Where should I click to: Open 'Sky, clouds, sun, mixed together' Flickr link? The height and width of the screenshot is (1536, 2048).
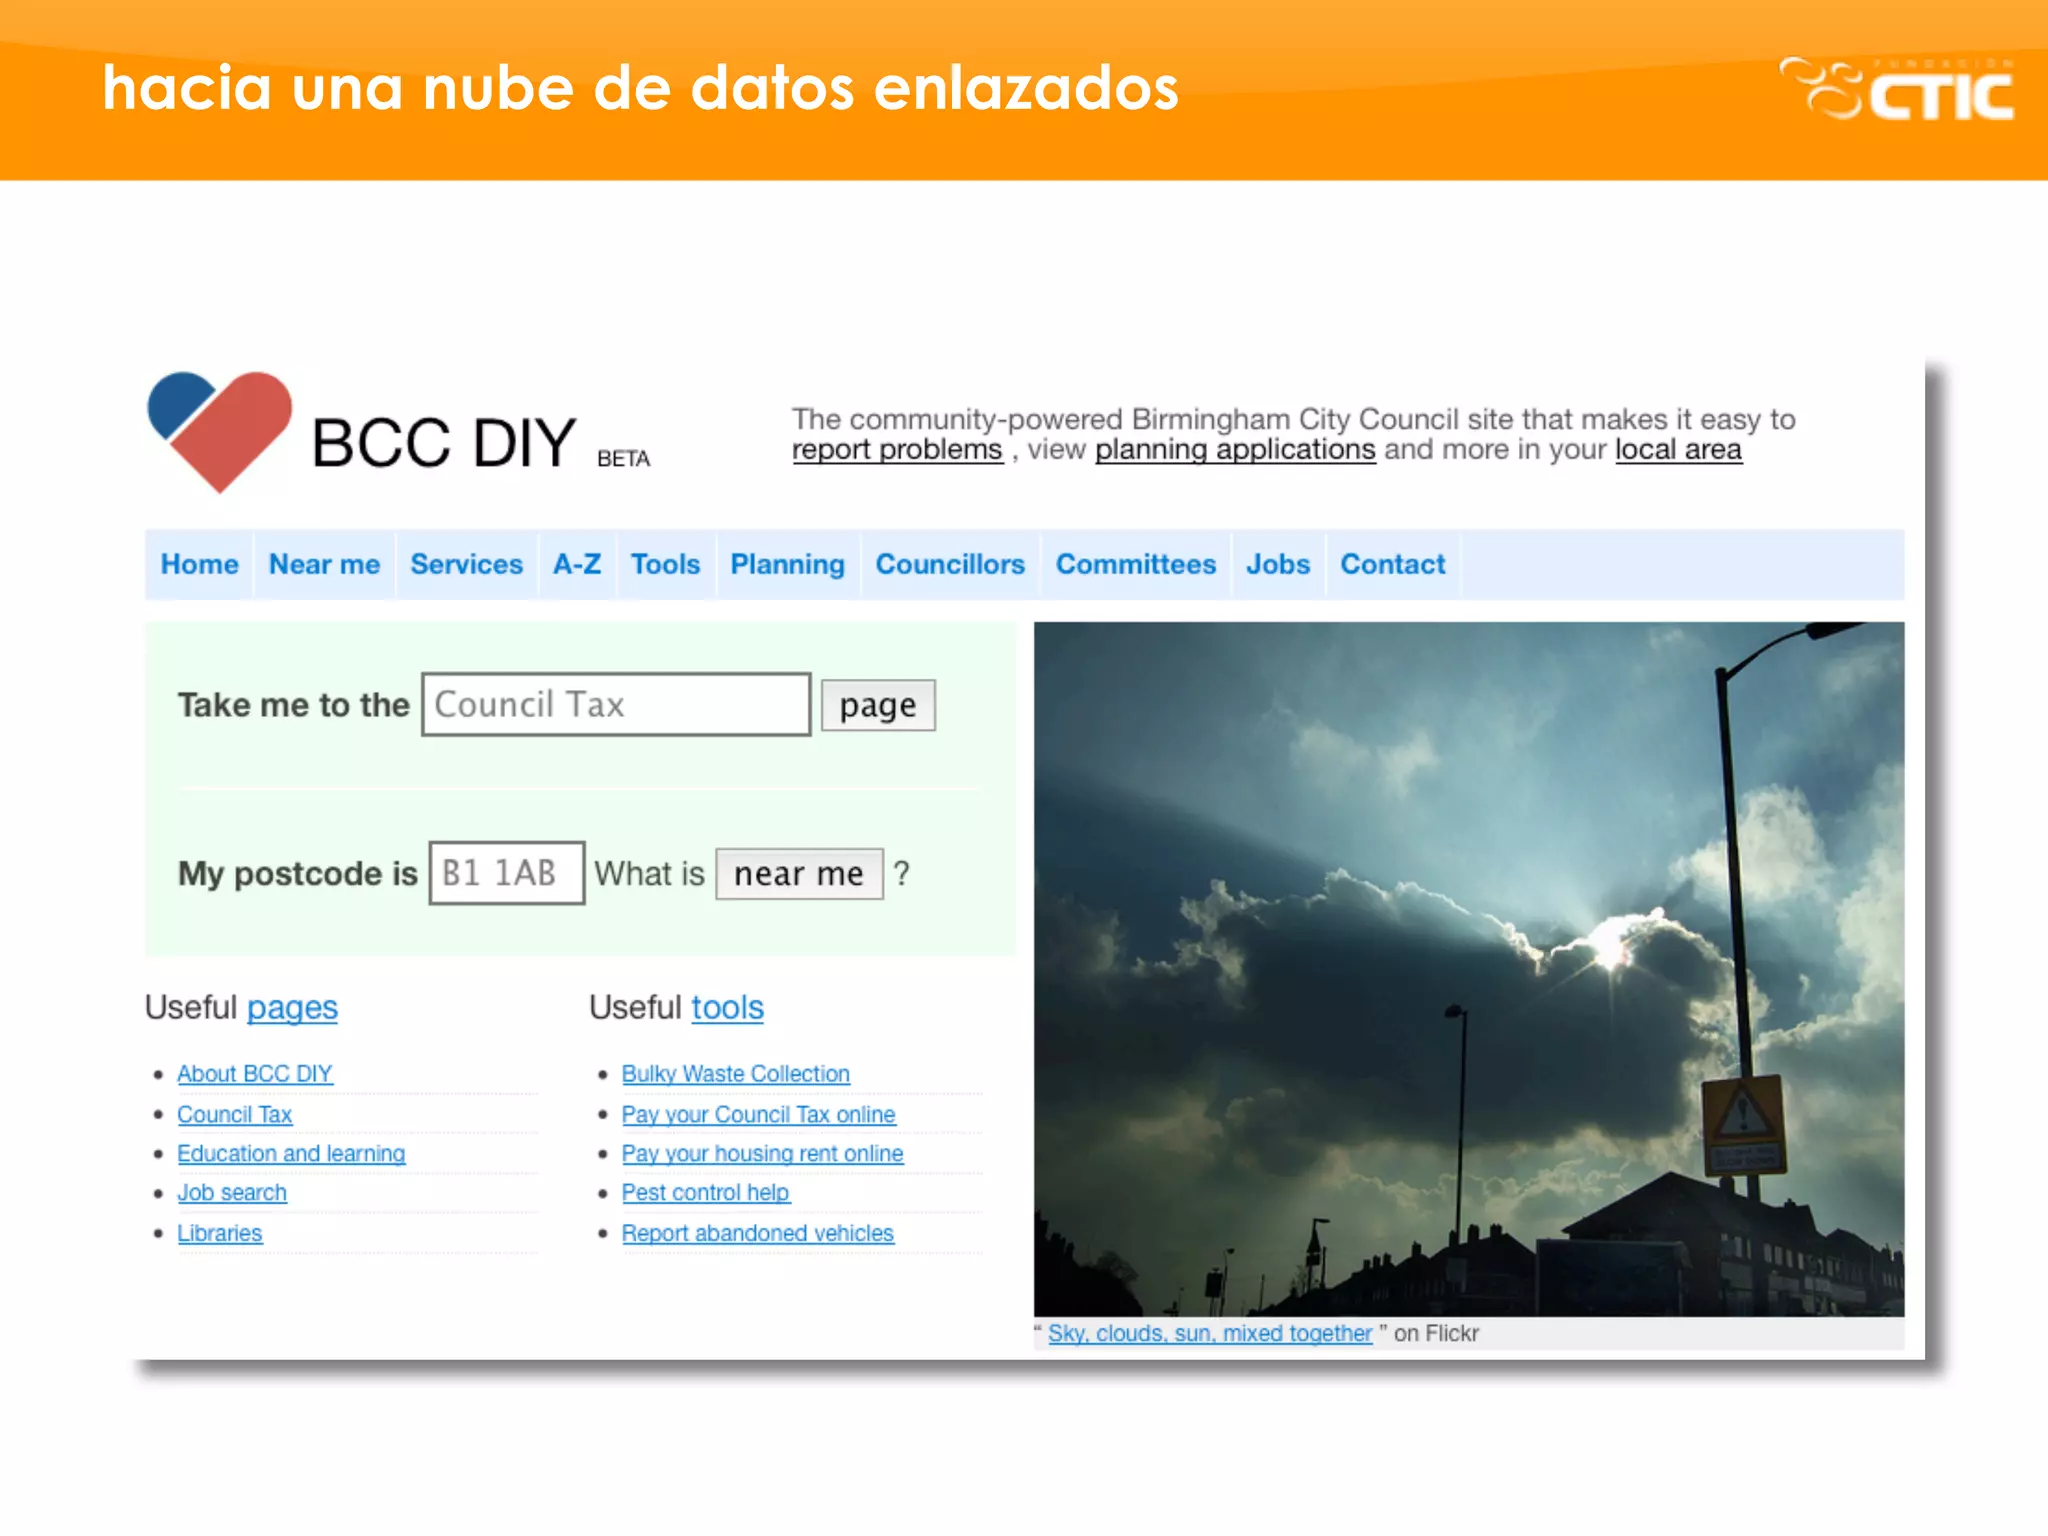tap(1210, 1333)
